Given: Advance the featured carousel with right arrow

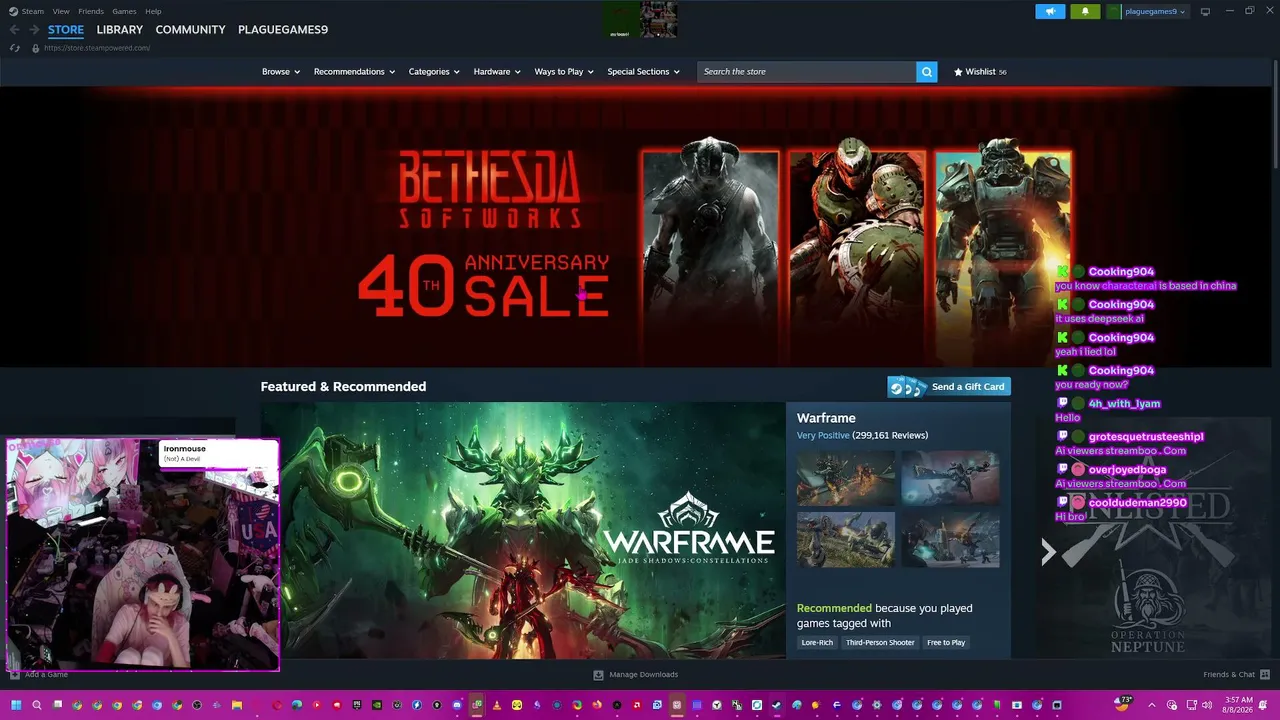Looking at the screenshot, I should (x=1048, y=552).
